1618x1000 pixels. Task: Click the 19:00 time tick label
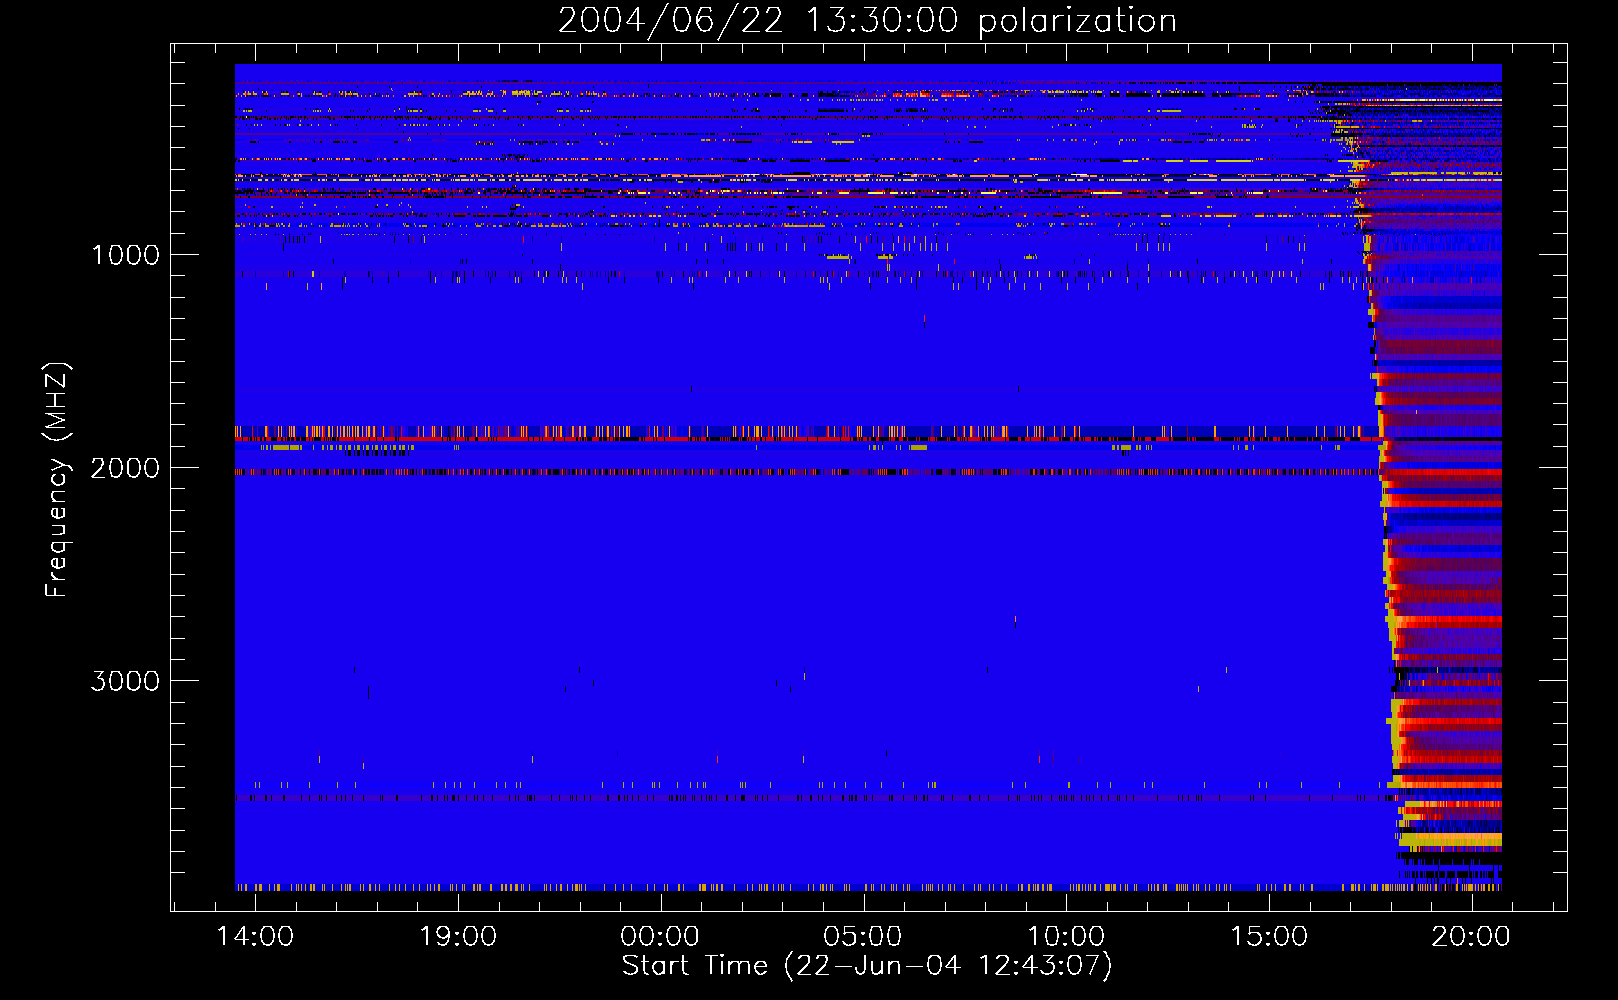[x=458, y=937]
